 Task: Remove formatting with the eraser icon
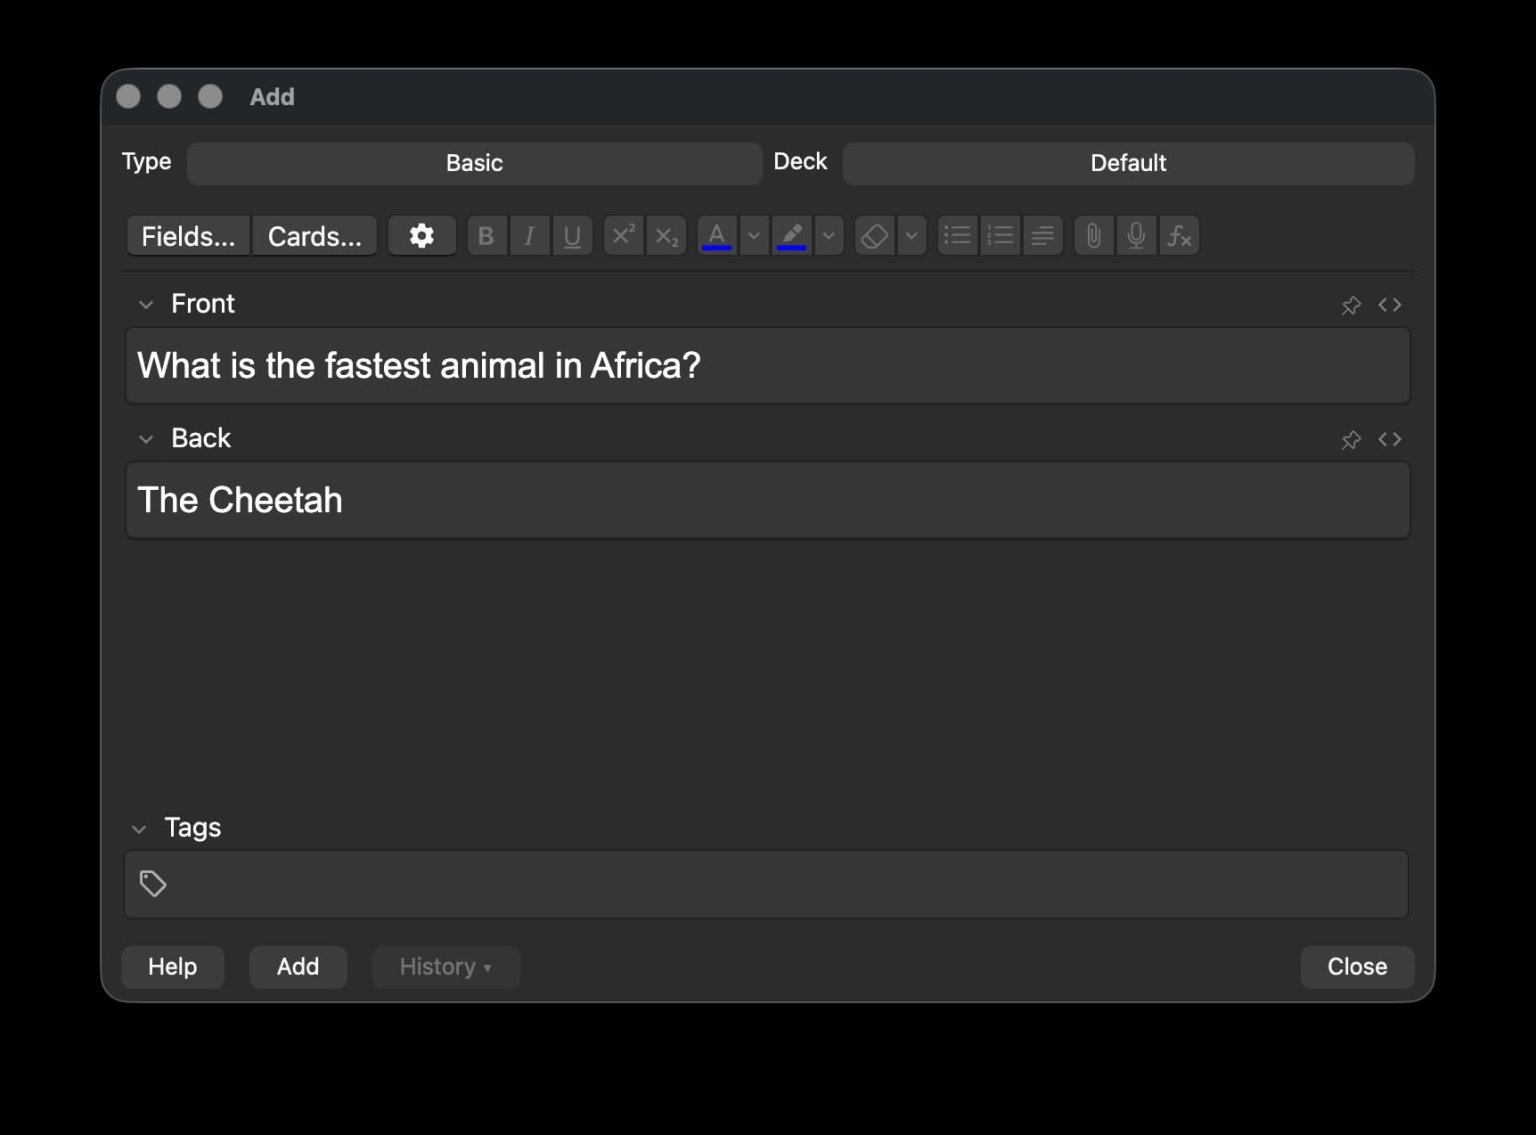coord(875,236)
